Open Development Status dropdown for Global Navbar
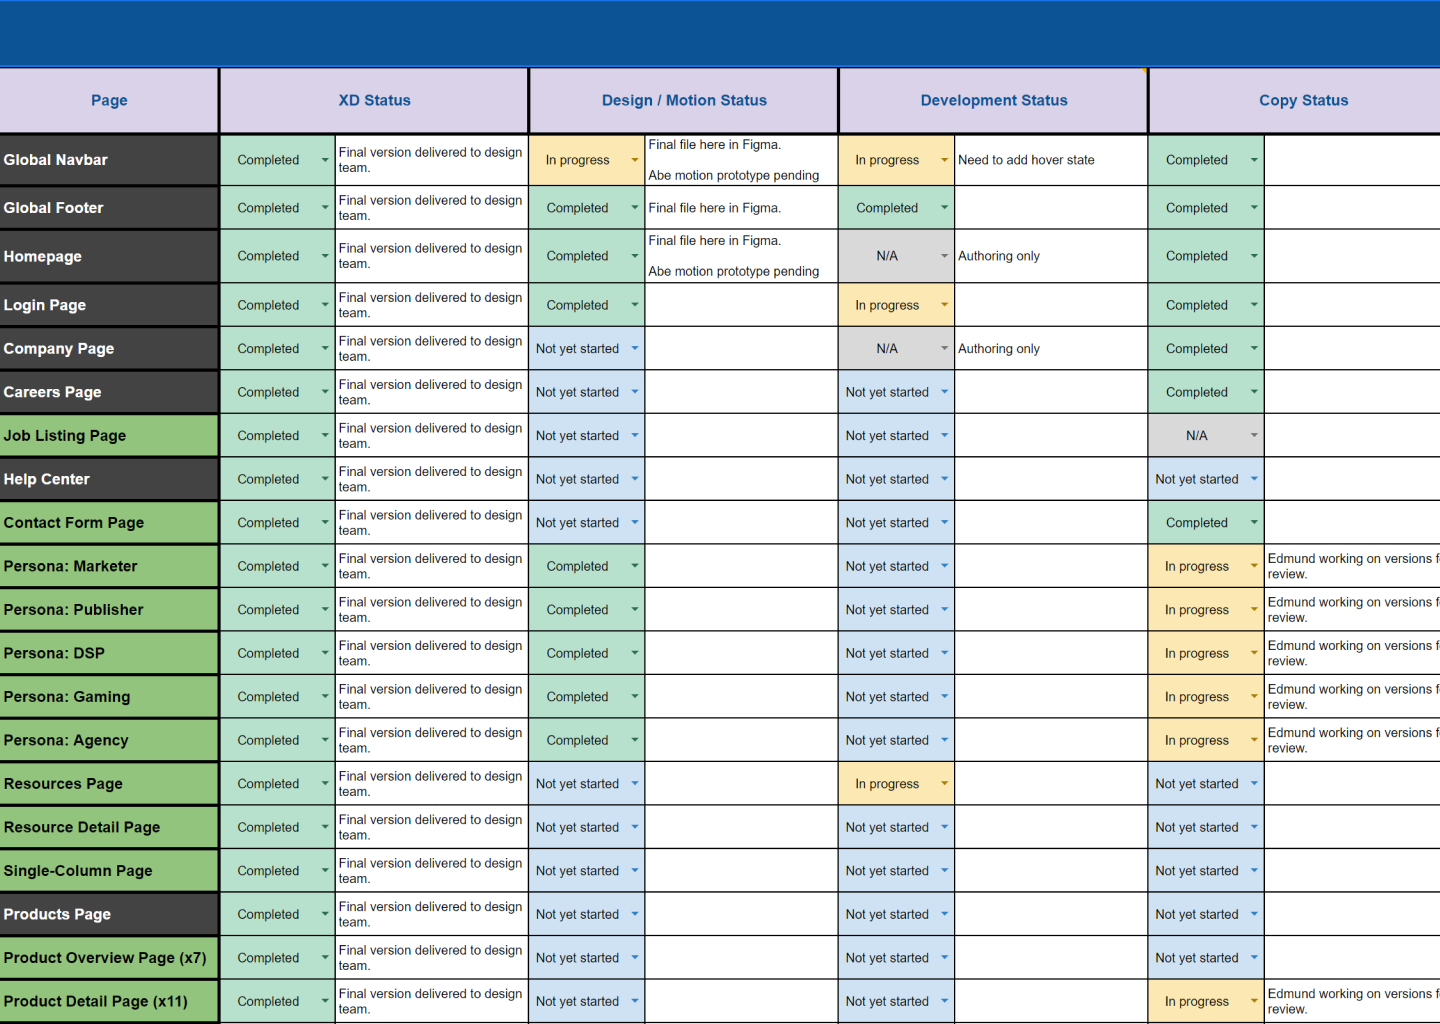This screenshot has height=1024, width=1440. 944,160
